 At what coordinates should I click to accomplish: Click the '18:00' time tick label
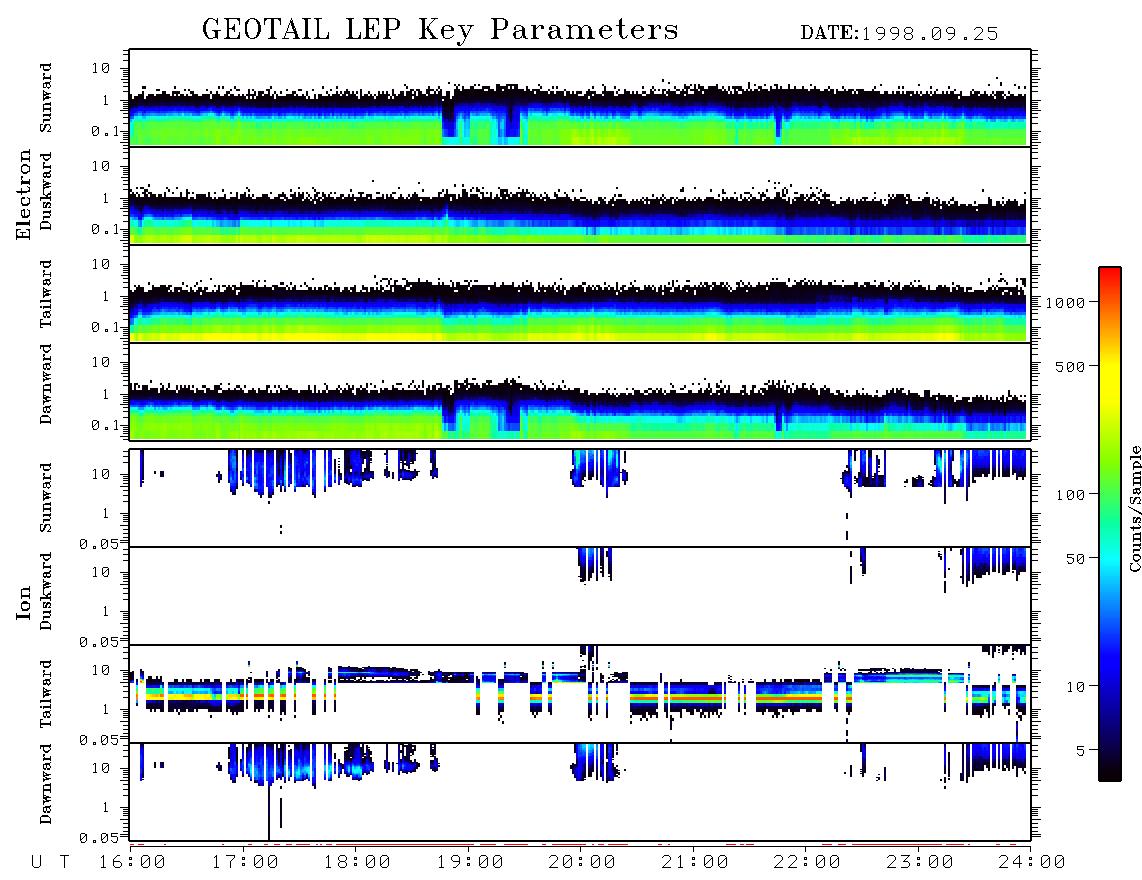pyautogui.click(x=358, y=863)
